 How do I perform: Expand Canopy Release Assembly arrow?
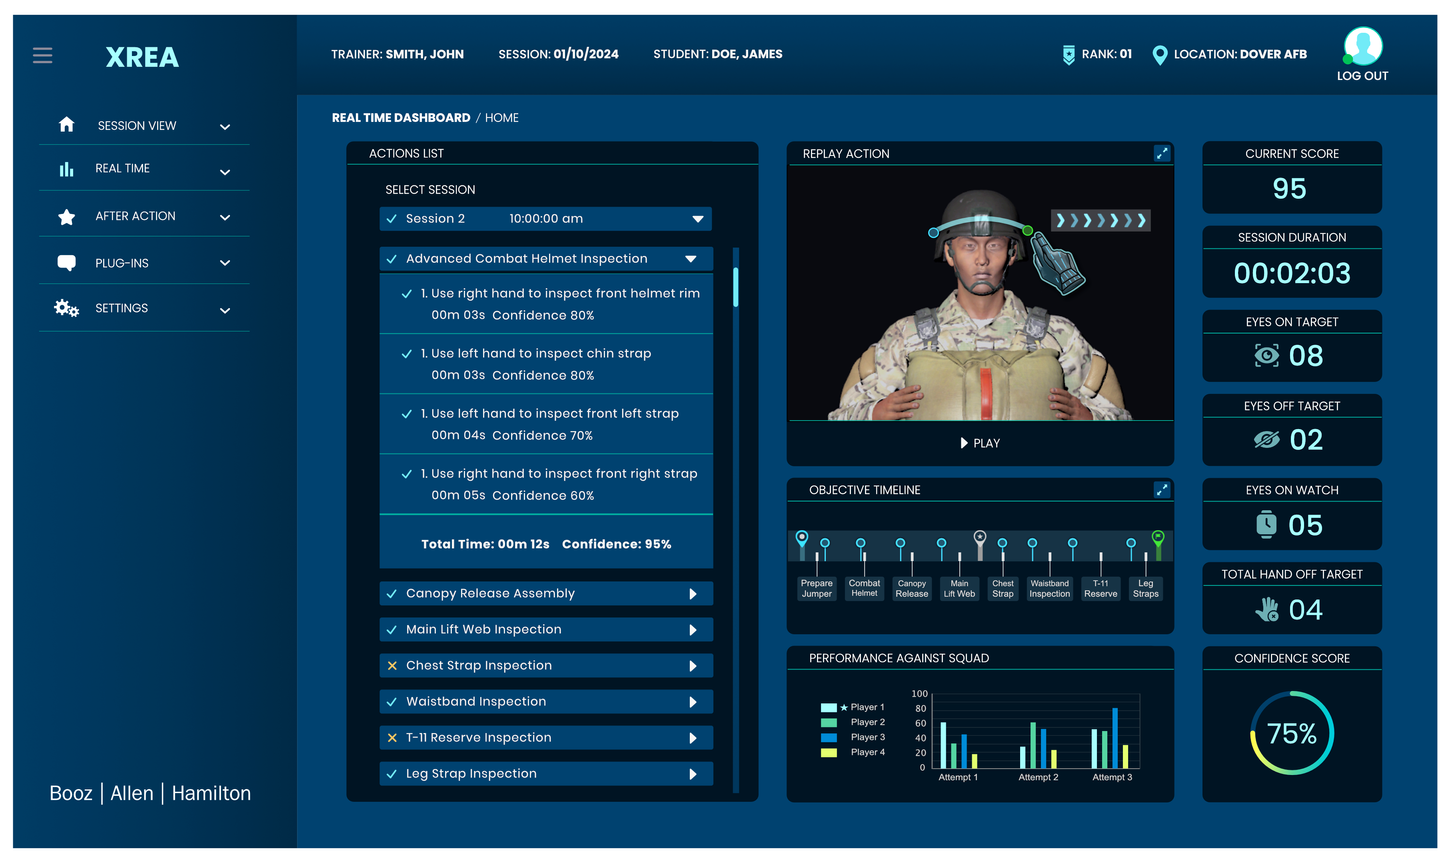point(693,594)
